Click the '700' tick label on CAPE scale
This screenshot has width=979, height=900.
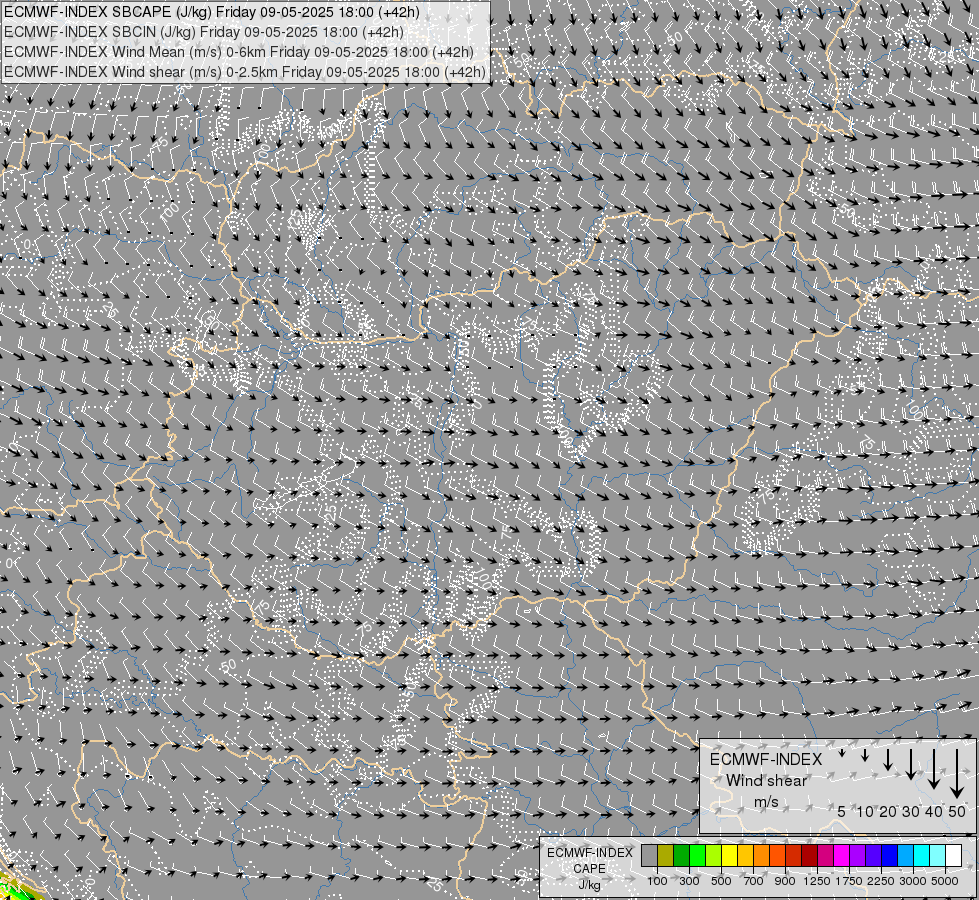[754, 881]
